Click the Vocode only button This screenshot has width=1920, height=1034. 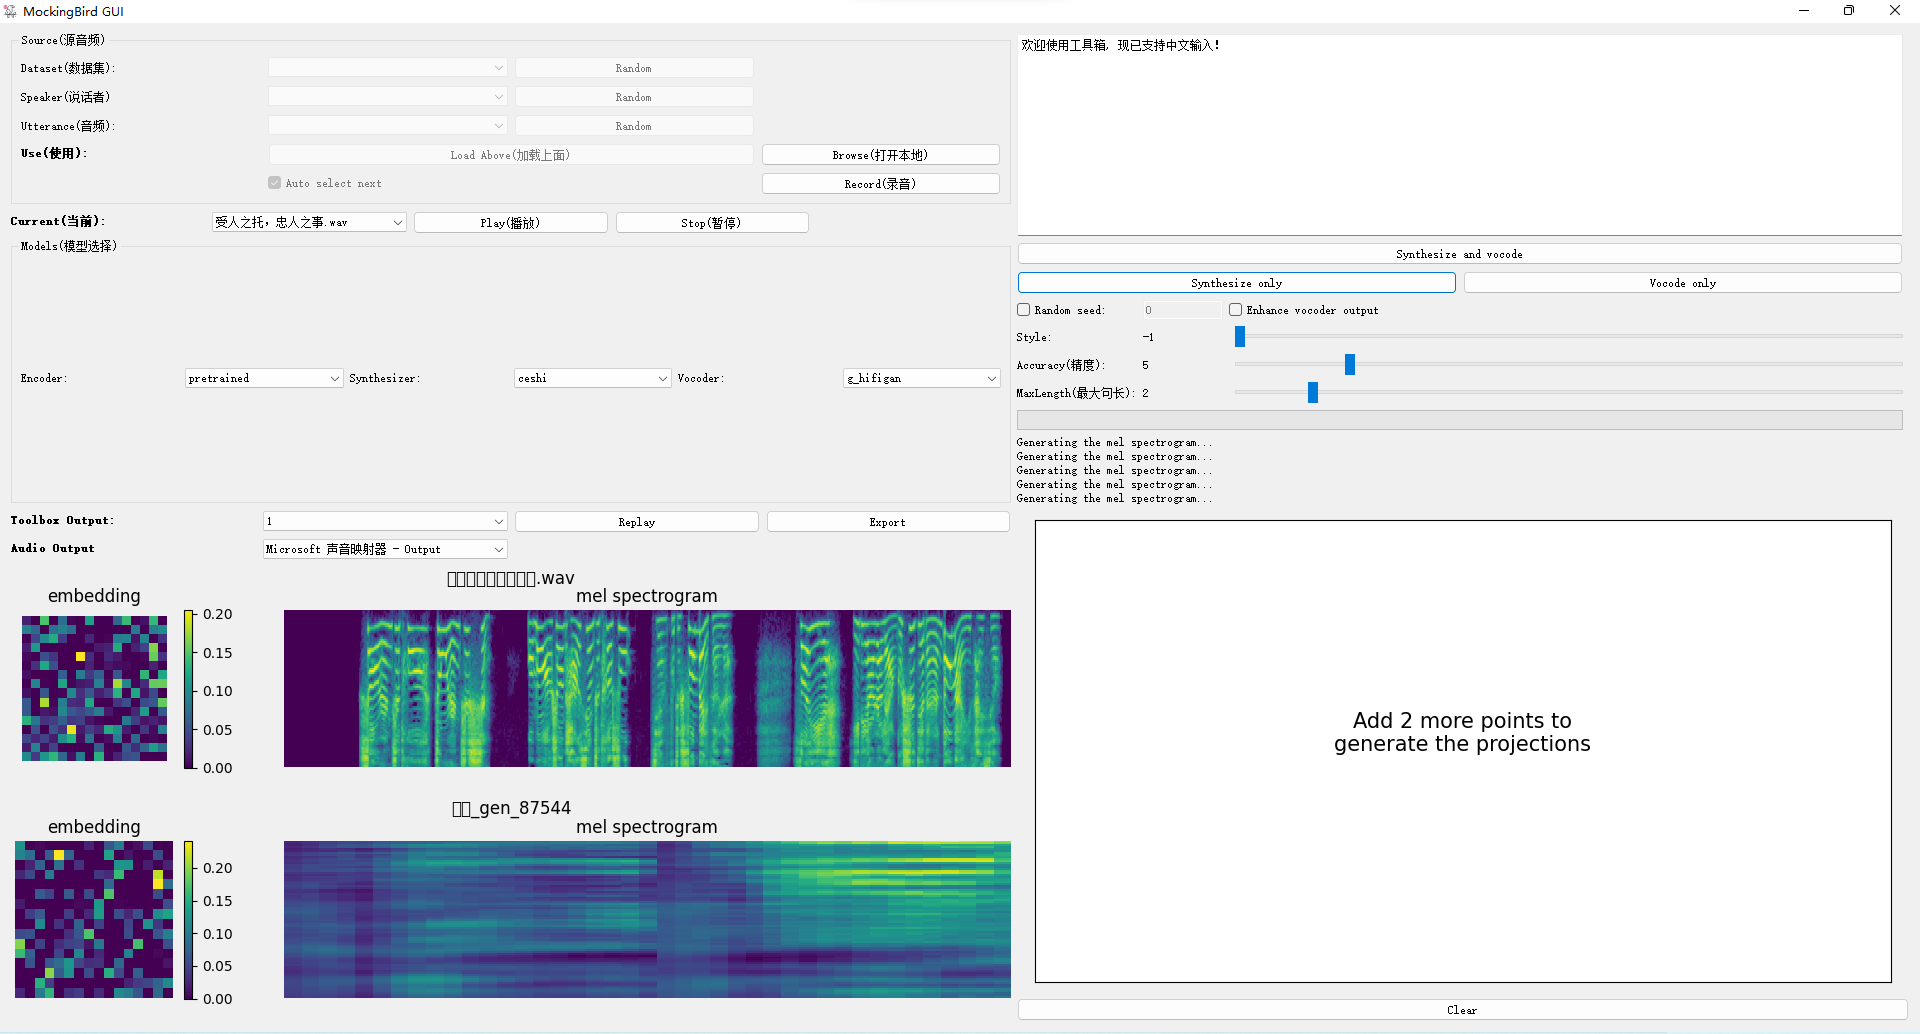[1683, 283]
